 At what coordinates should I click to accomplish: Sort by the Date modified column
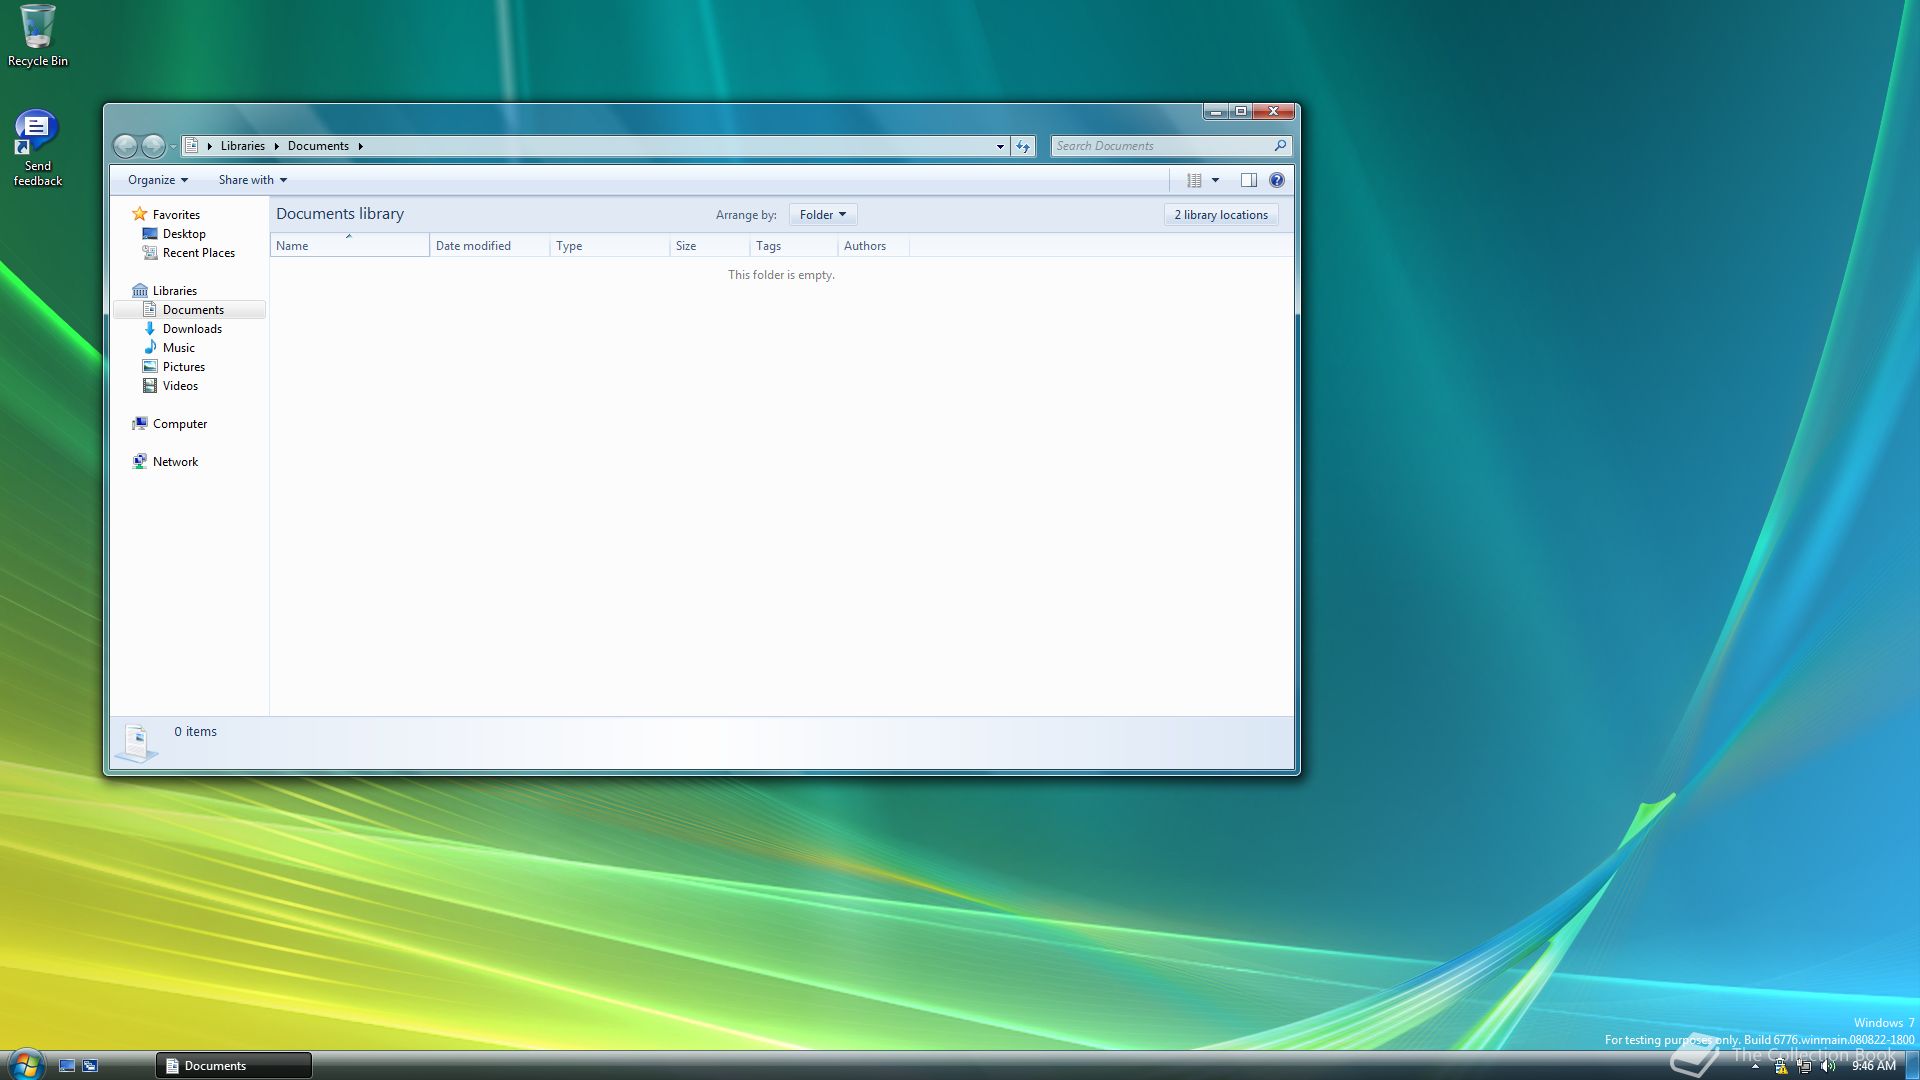[x=490, y=246]
